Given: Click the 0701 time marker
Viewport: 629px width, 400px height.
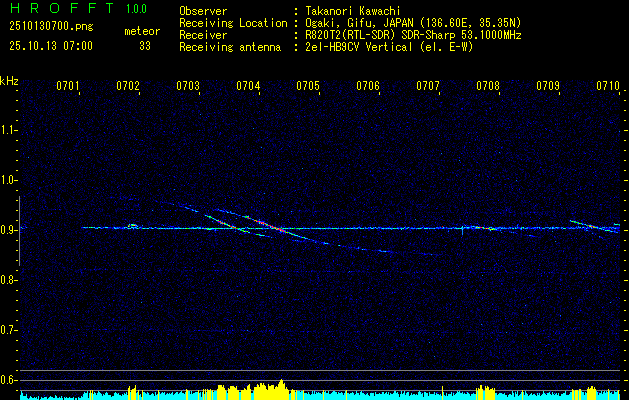Looking at the screenshot, I should [x=67, y=86].
